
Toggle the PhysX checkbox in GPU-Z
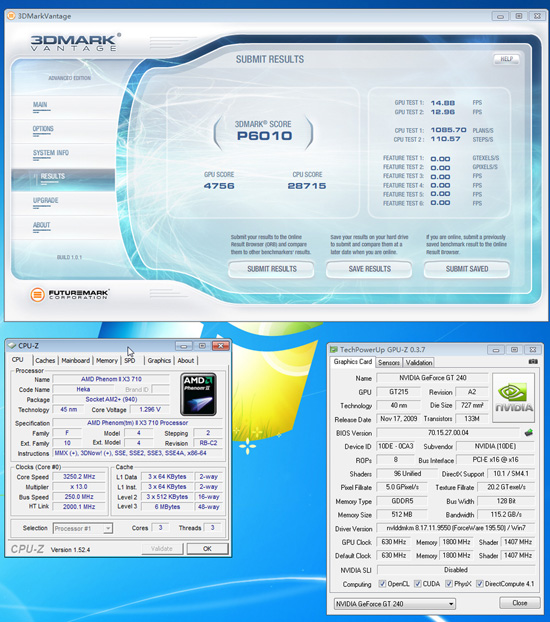[x=449, y=584]
